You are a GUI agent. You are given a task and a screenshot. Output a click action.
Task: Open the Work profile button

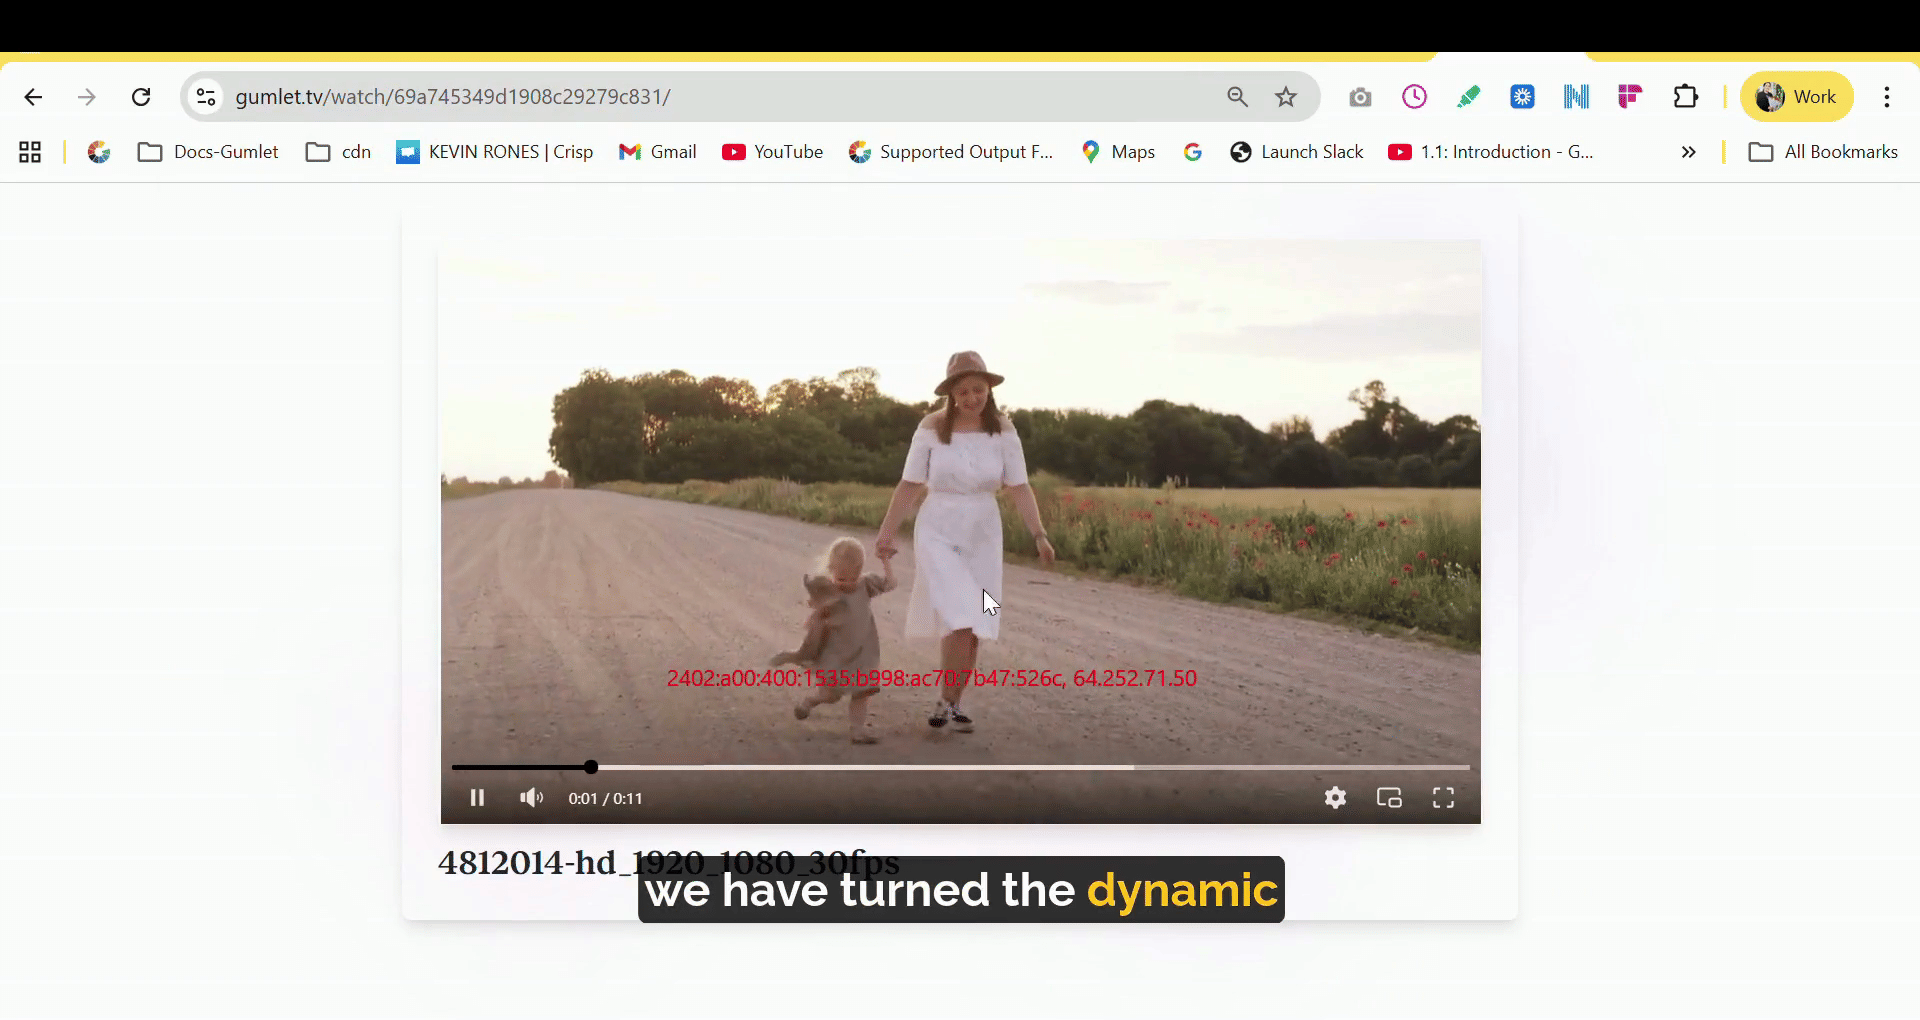(1797, 97)
